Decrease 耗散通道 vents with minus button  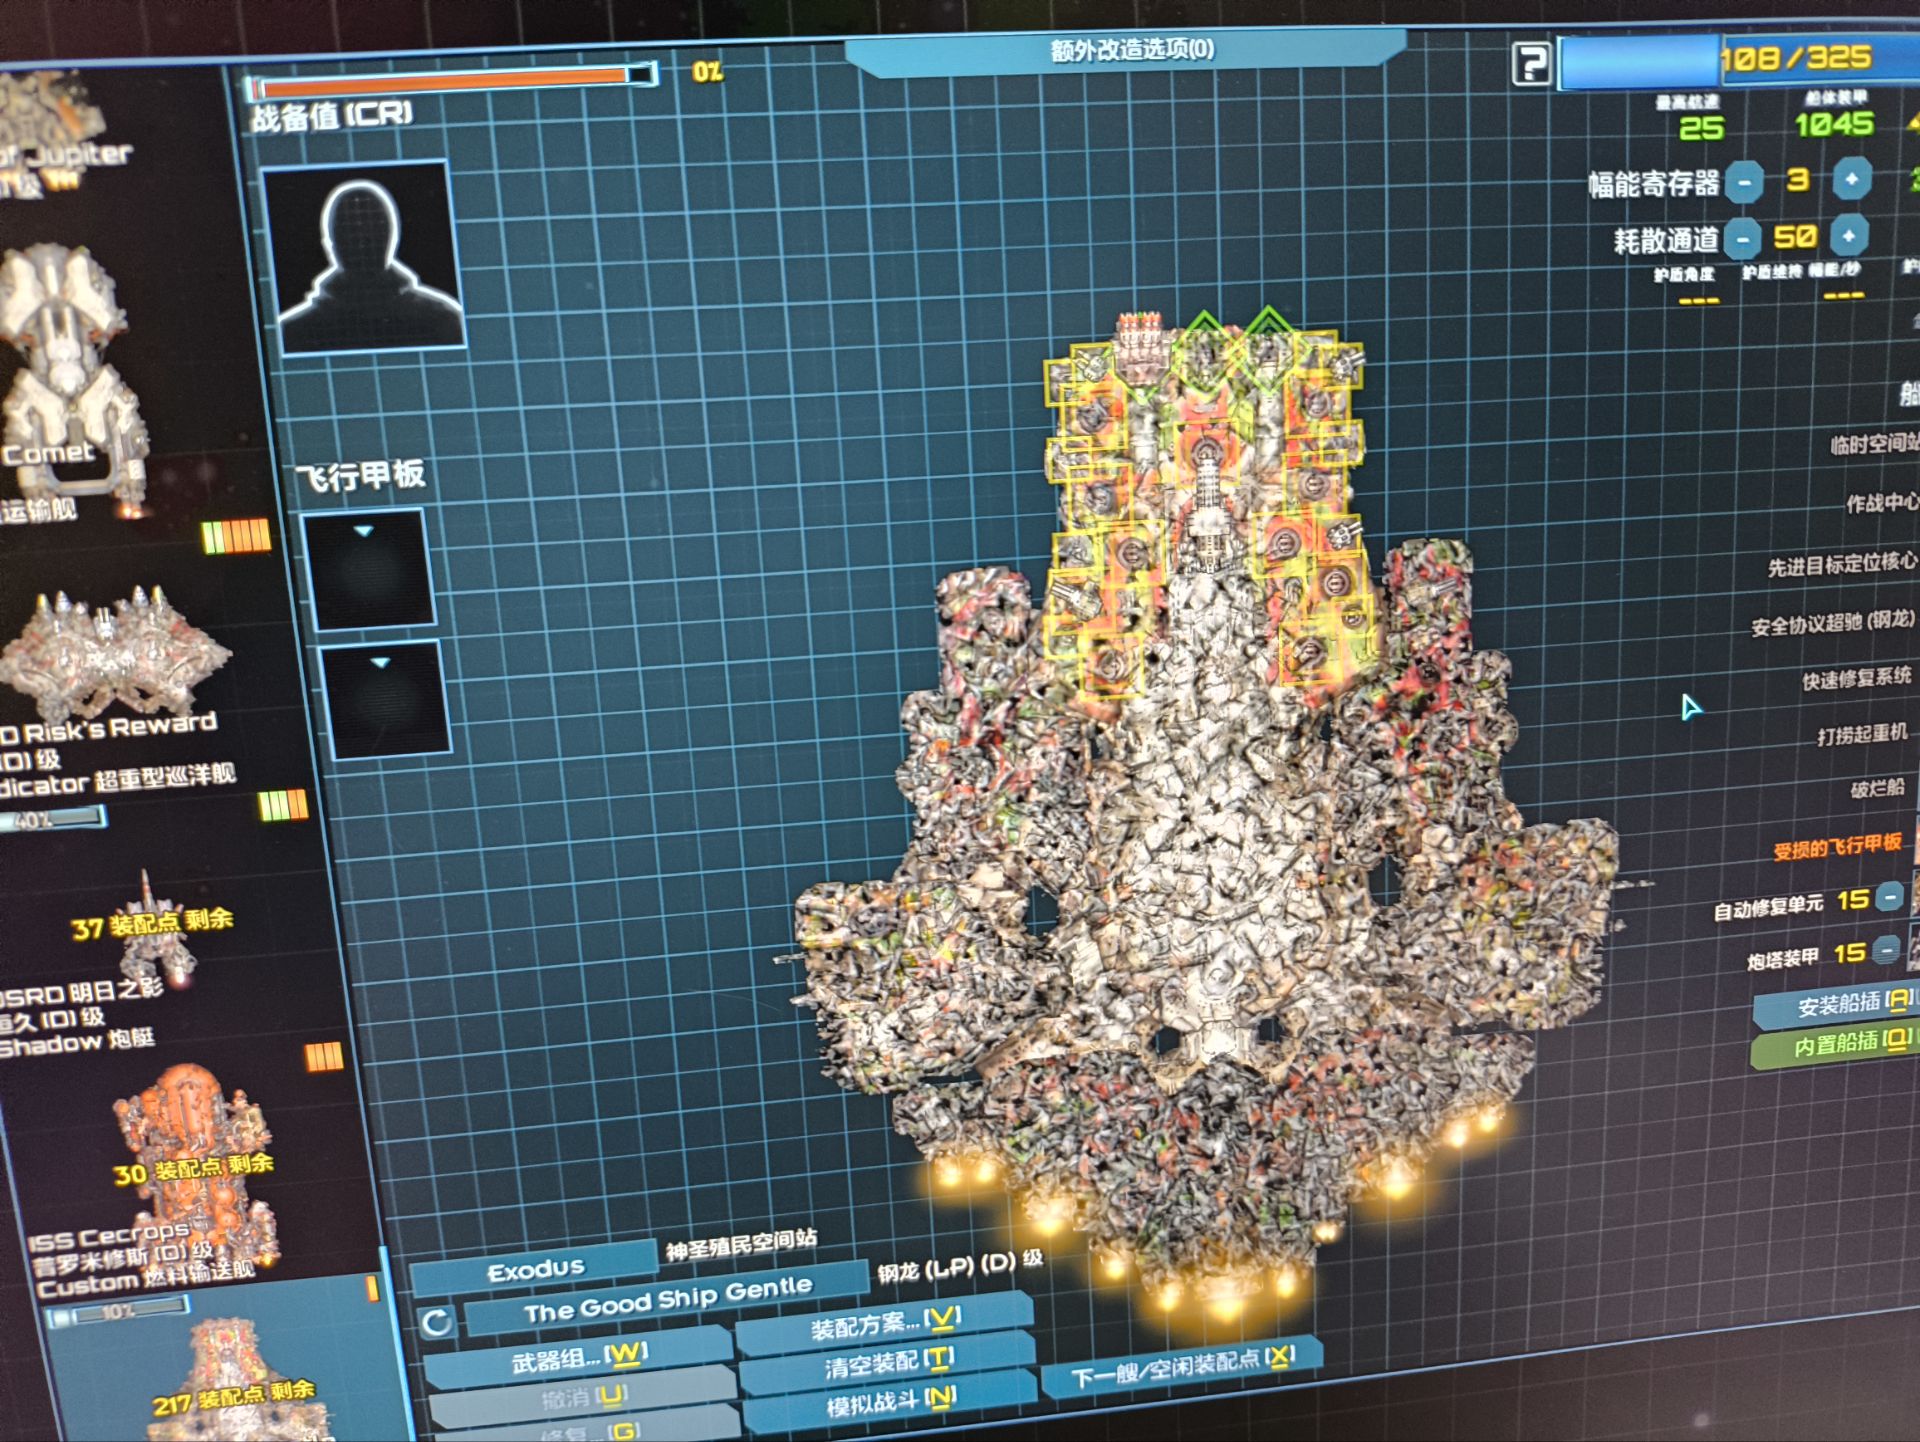pos(1743,239)
